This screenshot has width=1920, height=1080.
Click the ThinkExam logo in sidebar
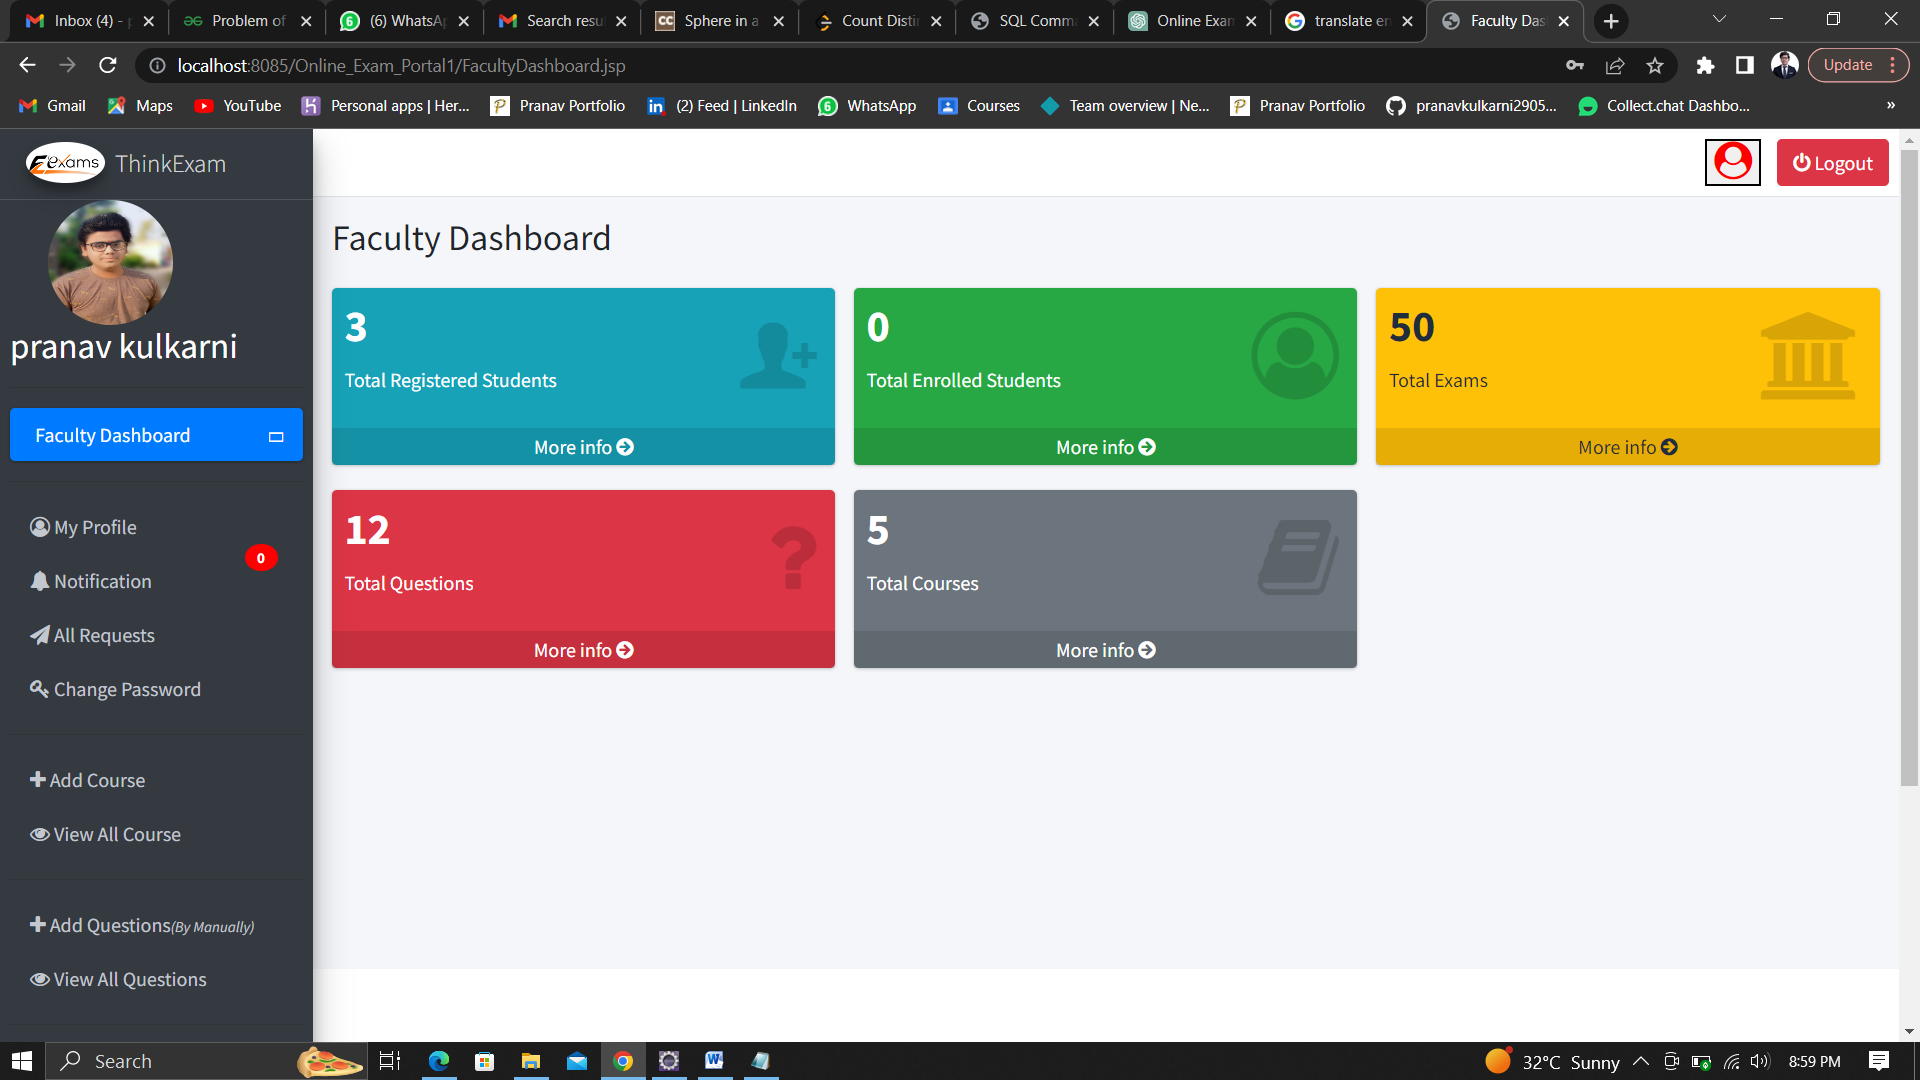66,163
